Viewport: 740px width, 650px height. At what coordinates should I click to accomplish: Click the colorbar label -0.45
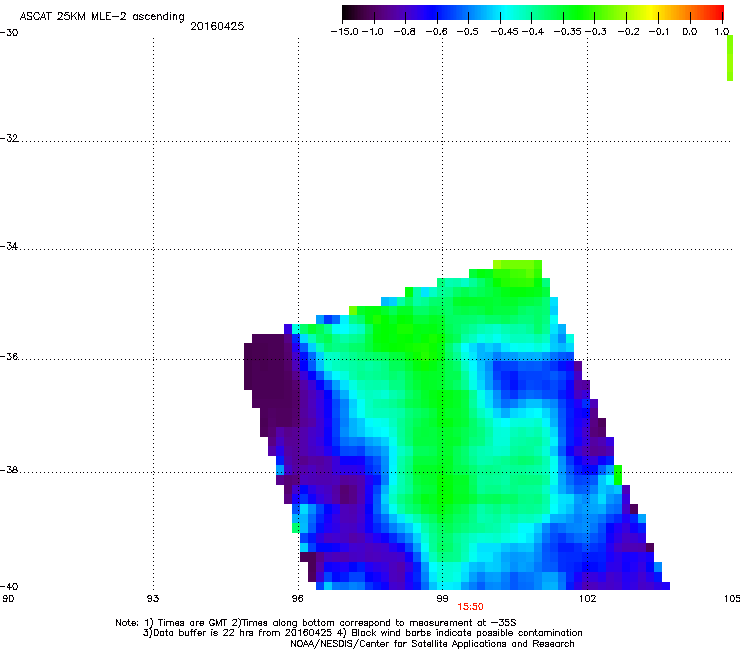click(x=504, y=32)
